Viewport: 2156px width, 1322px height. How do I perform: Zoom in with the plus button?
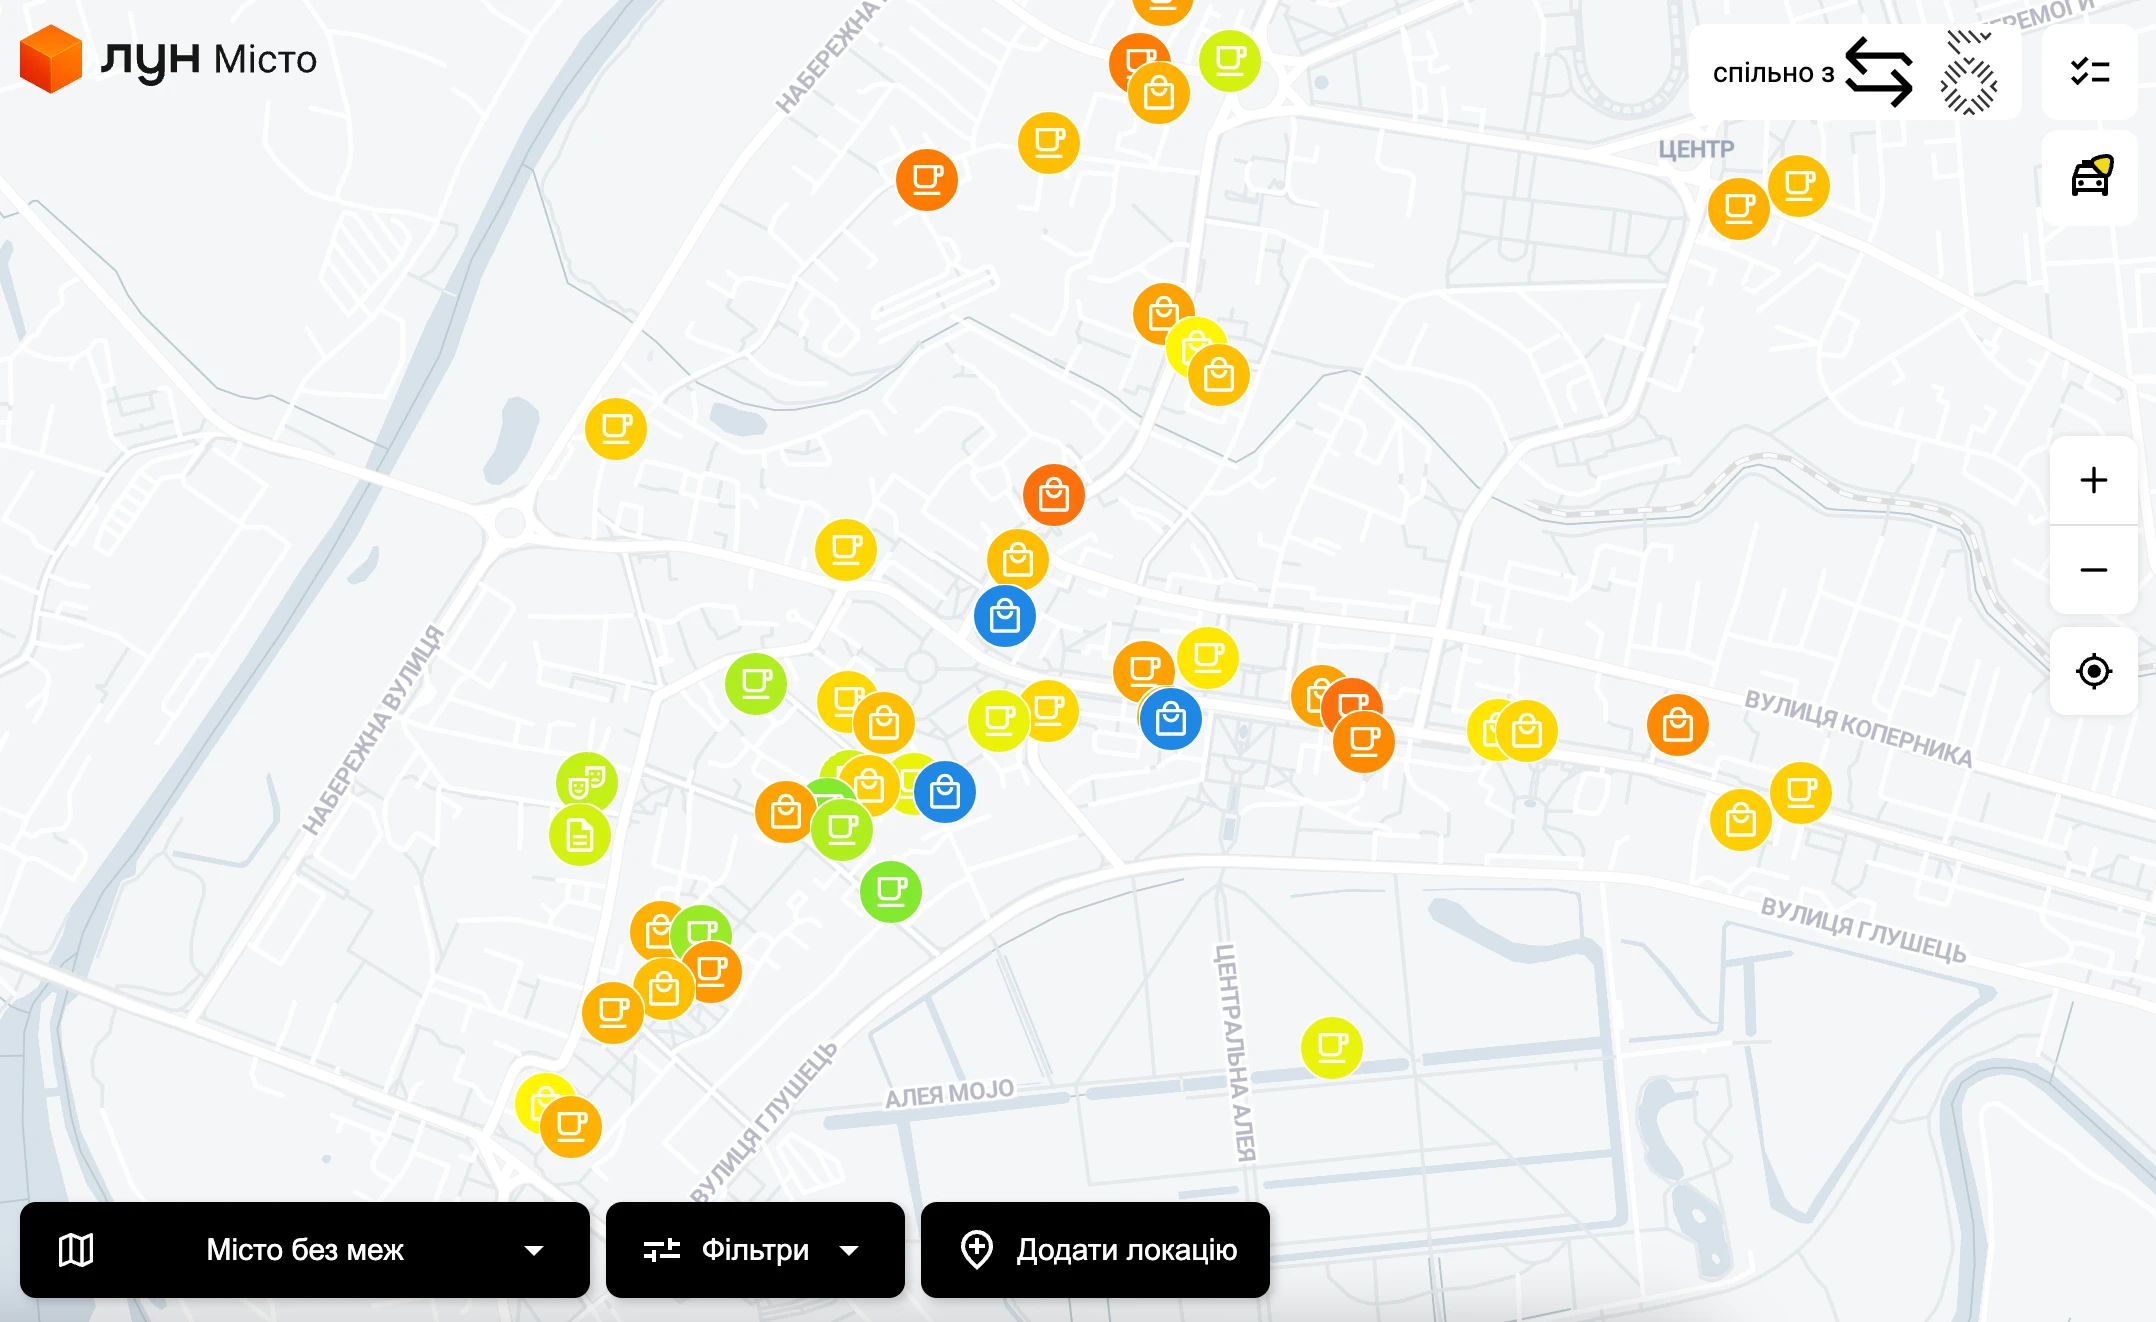2093,481
